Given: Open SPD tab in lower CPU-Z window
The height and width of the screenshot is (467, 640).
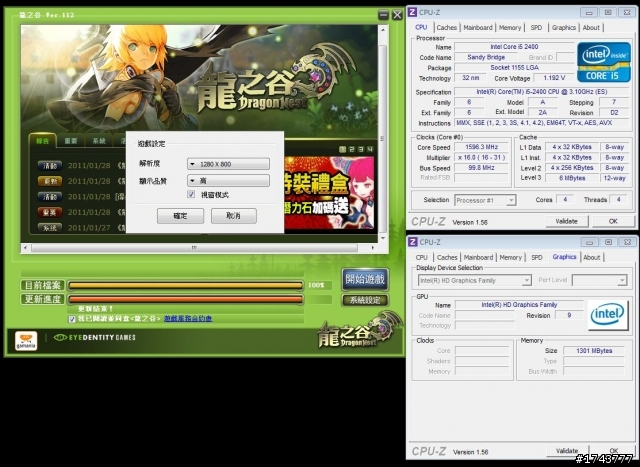Looking at the screenshot, I should click(x=537, y=258).
